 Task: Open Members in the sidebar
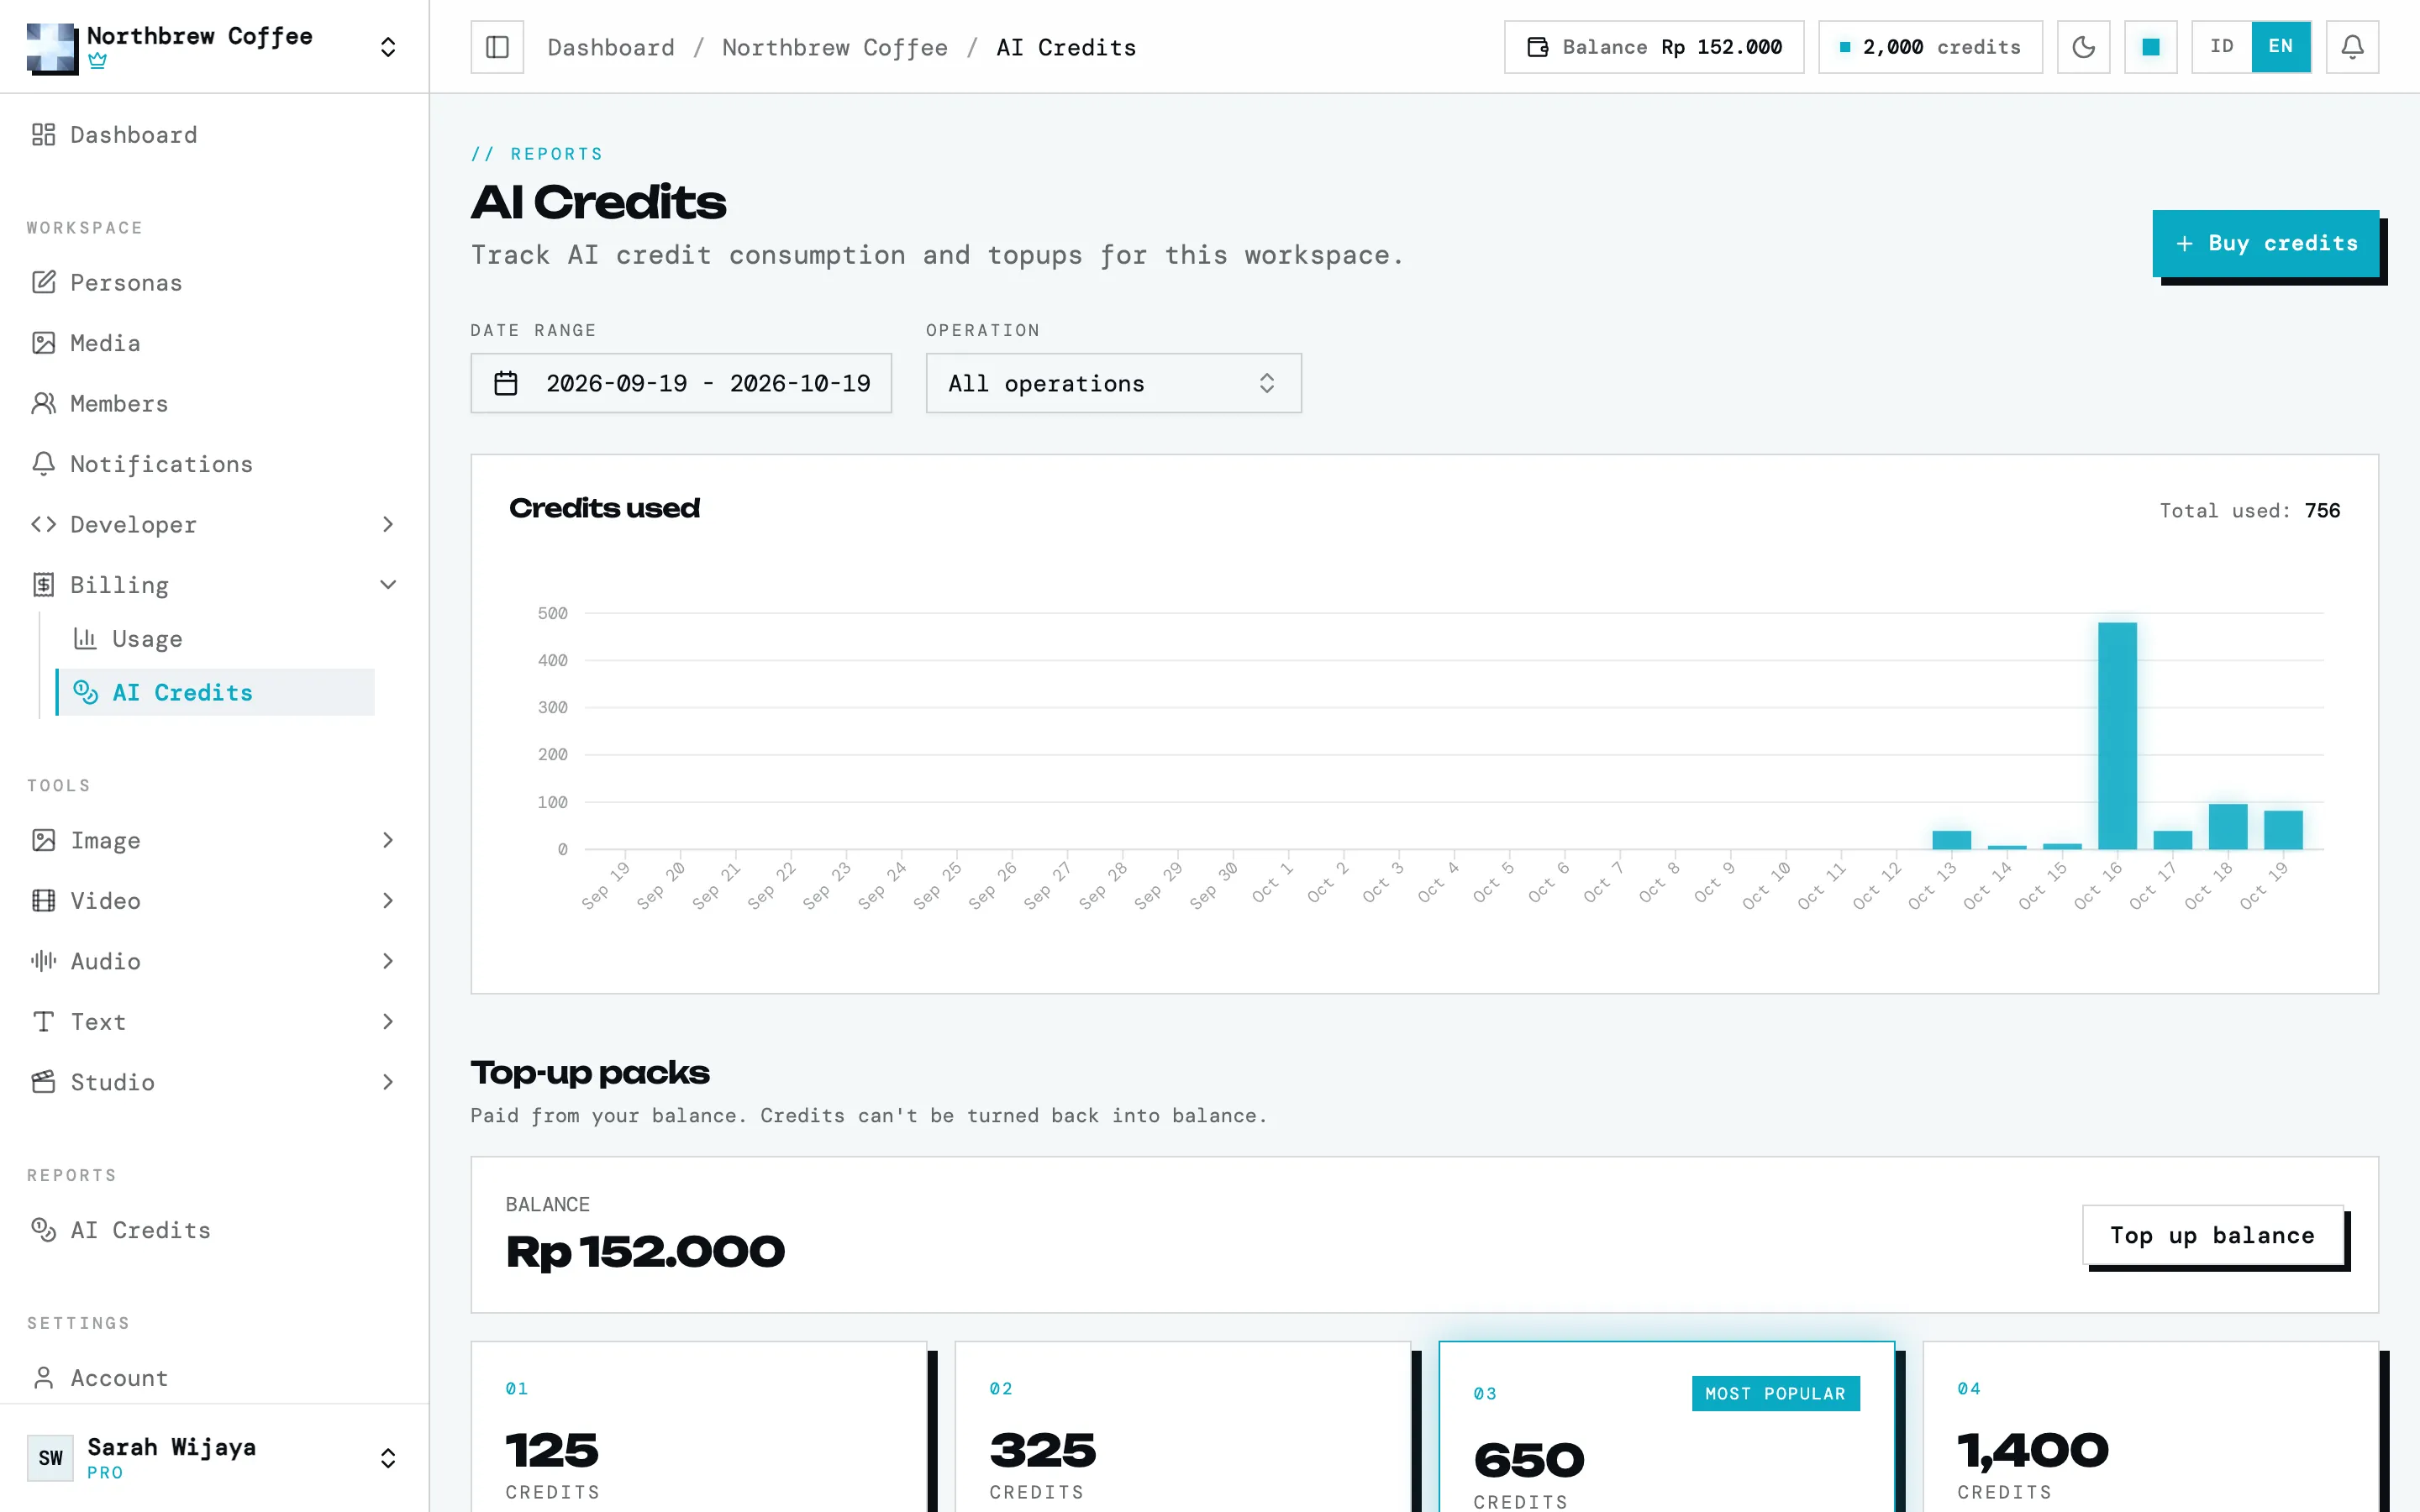point(214,404)
